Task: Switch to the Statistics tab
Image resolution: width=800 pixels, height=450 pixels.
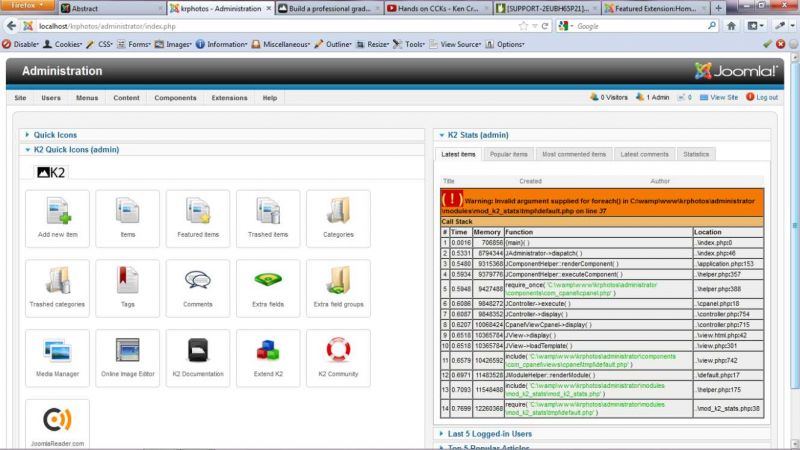Action: 696,154
